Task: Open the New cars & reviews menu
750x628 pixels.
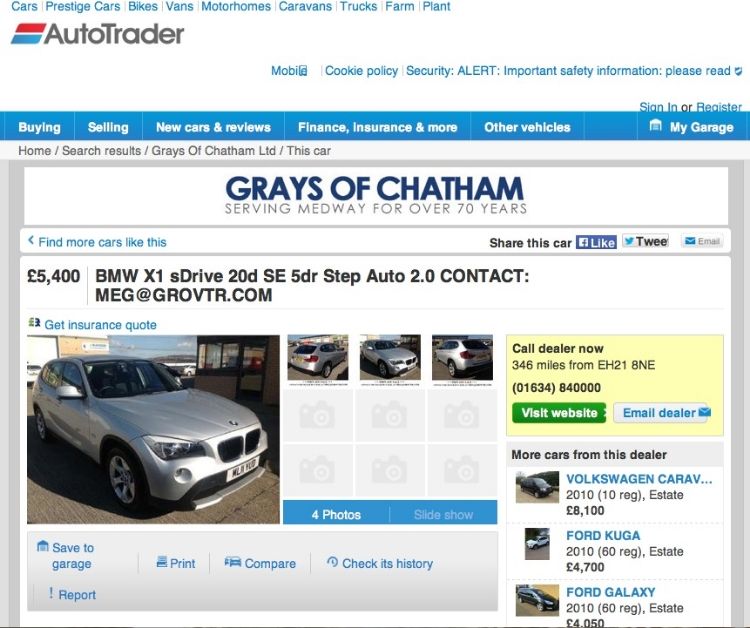Action: point(213,127)
